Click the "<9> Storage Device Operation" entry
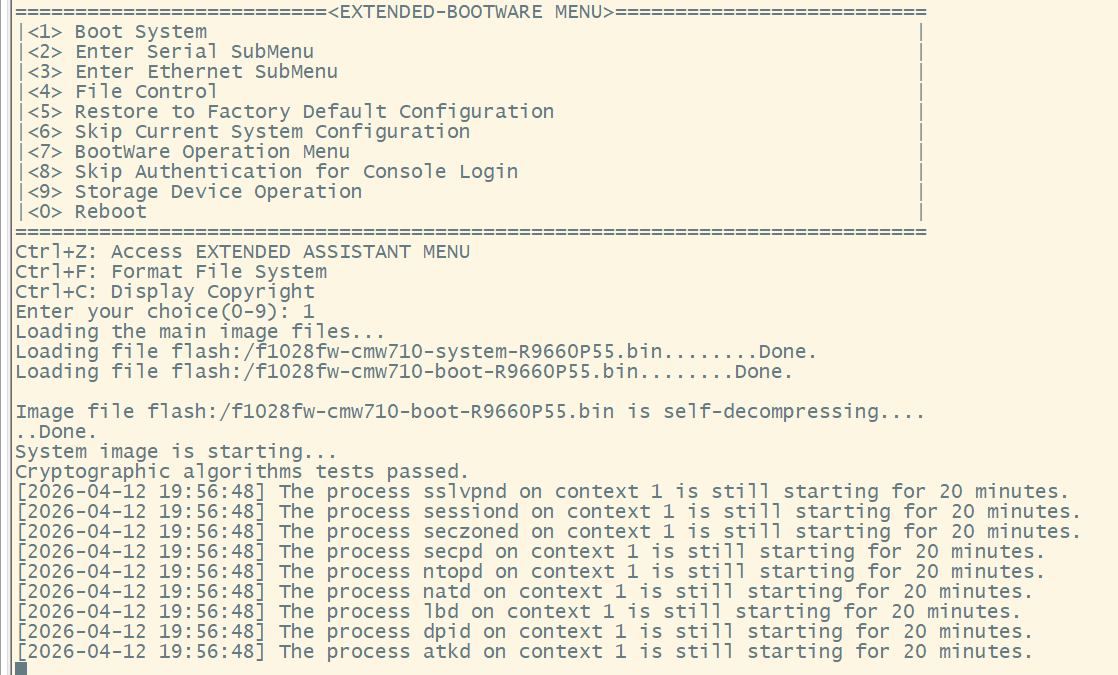This screenshot has height=675, width=1118. [x=194, y=192]
